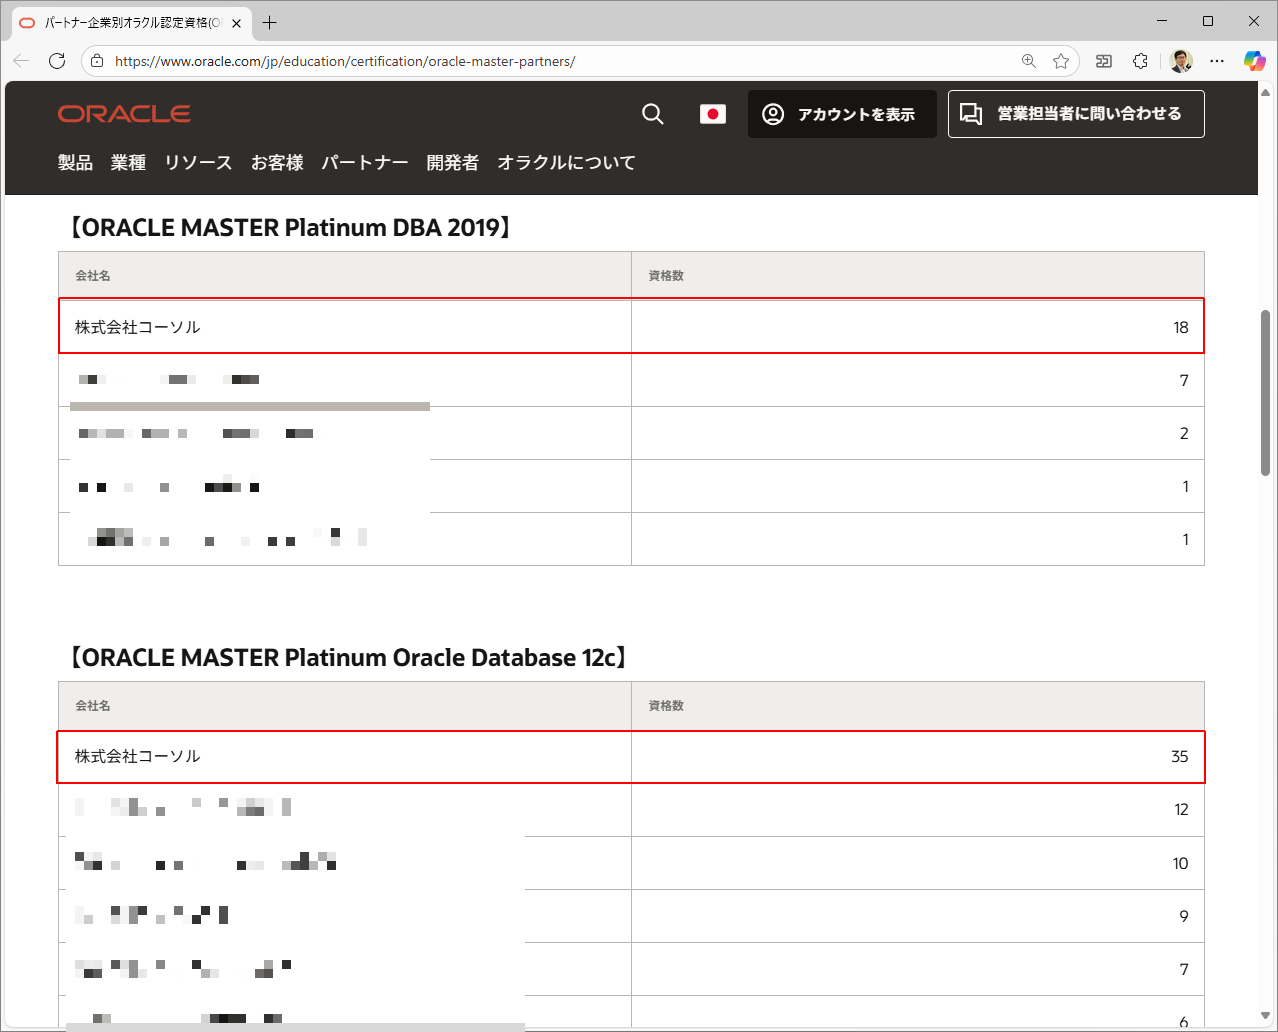
Task: Open the zoom magnifier in address bar
Action: pos(1028,61)
